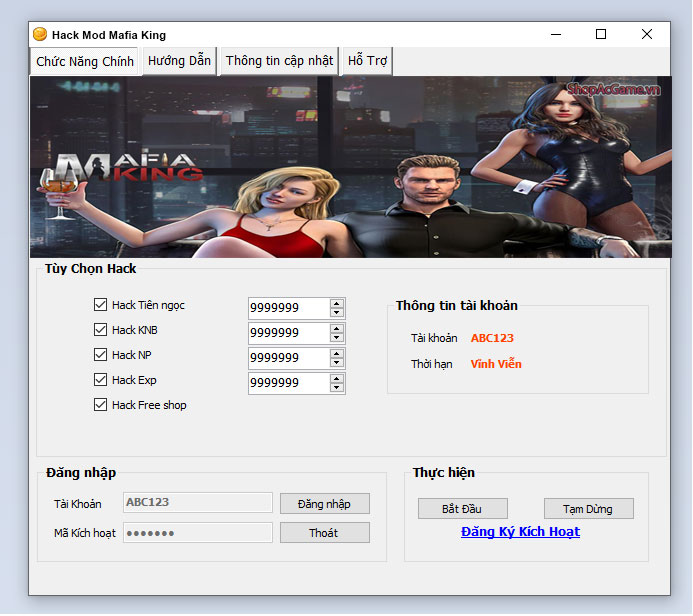Maximize the Hack Mod Mafia King window
This screenshot has height=616, width=693.
[601, 34]
